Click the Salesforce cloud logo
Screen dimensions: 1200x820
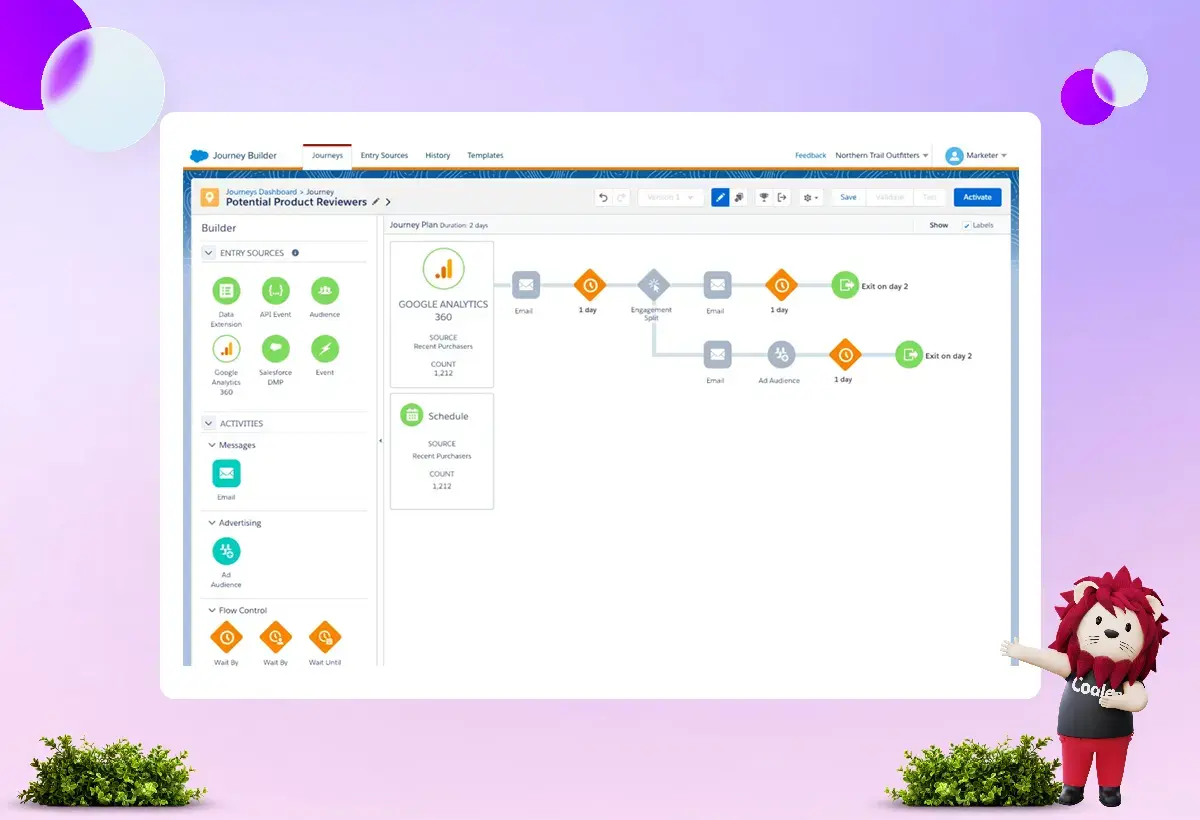pyautogui.click(x=199, y=155)
